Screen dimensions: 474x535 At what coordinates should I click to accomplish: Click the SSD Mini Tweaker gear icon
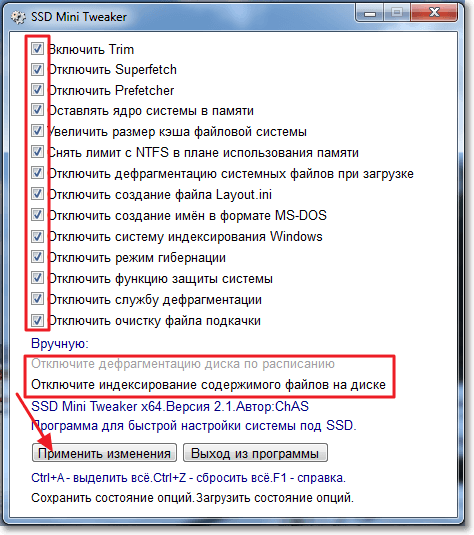(18, 17)
